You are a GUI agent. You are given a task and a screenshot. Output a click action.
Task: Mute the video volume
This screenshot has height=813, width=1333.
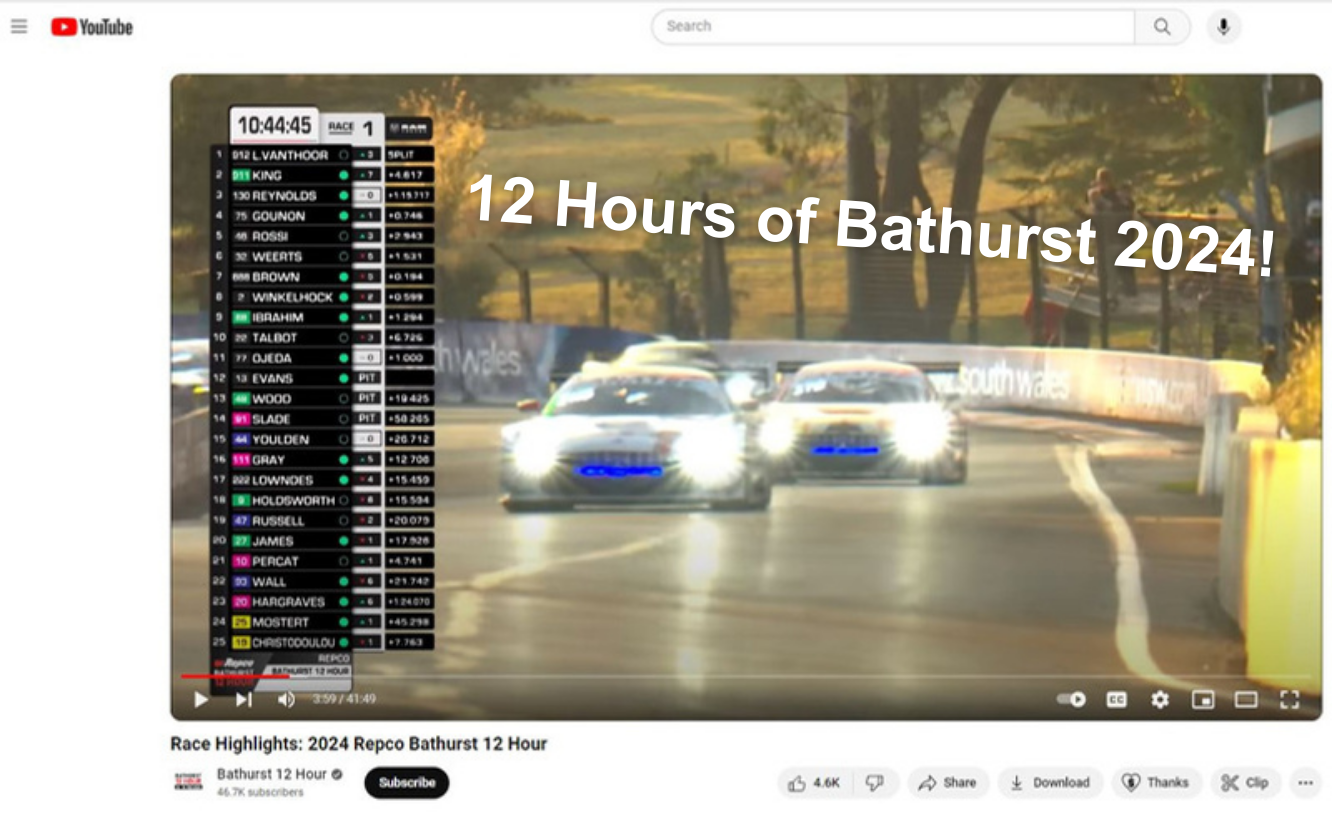pyautogui.click(x=286, y=699)
